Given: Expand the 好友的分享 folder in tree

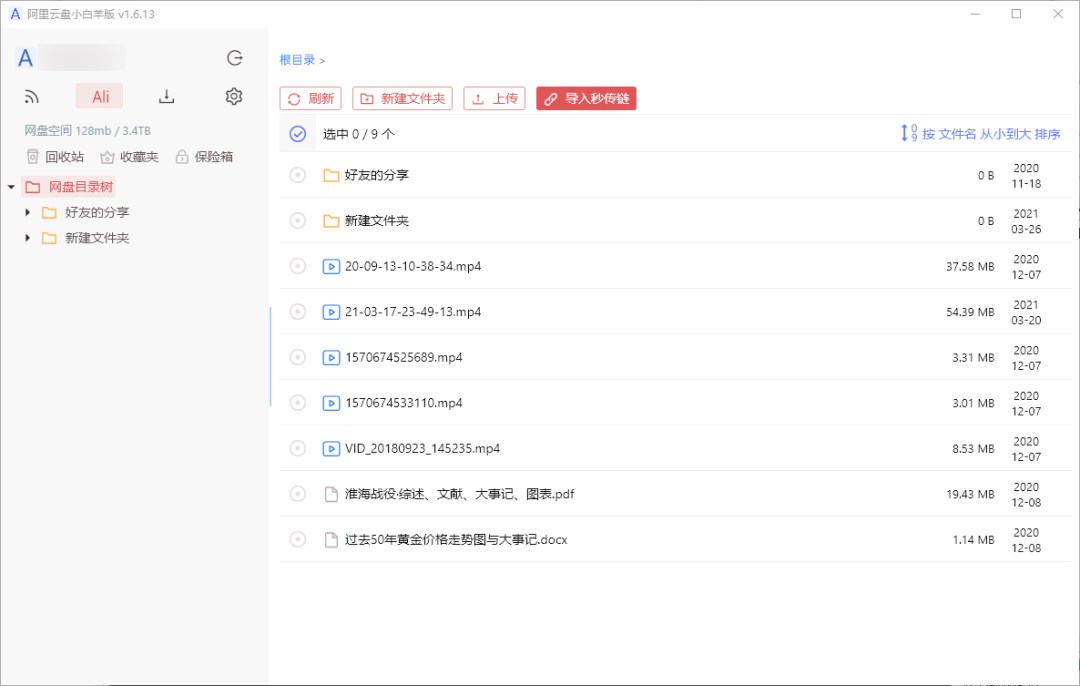Looking at the screenshot, I should [x=25, y=212].
